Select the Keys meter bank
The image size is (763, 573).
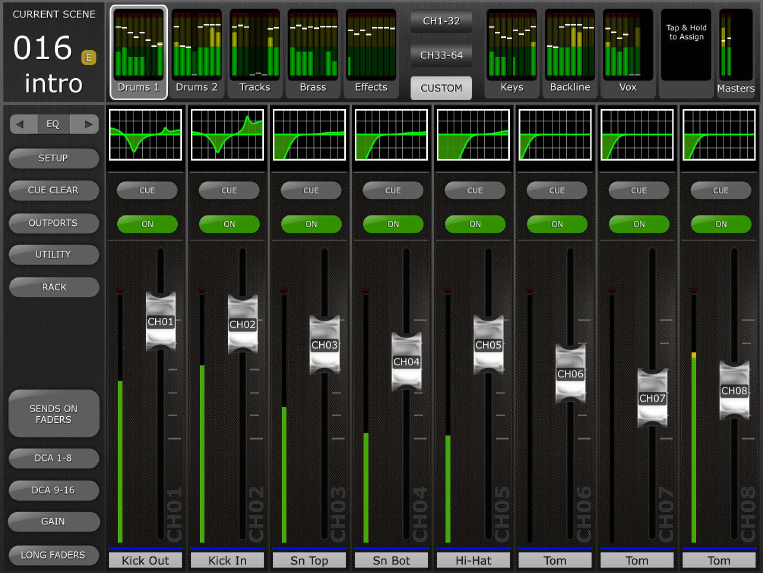pyautogui.click(x=511, y=53)
